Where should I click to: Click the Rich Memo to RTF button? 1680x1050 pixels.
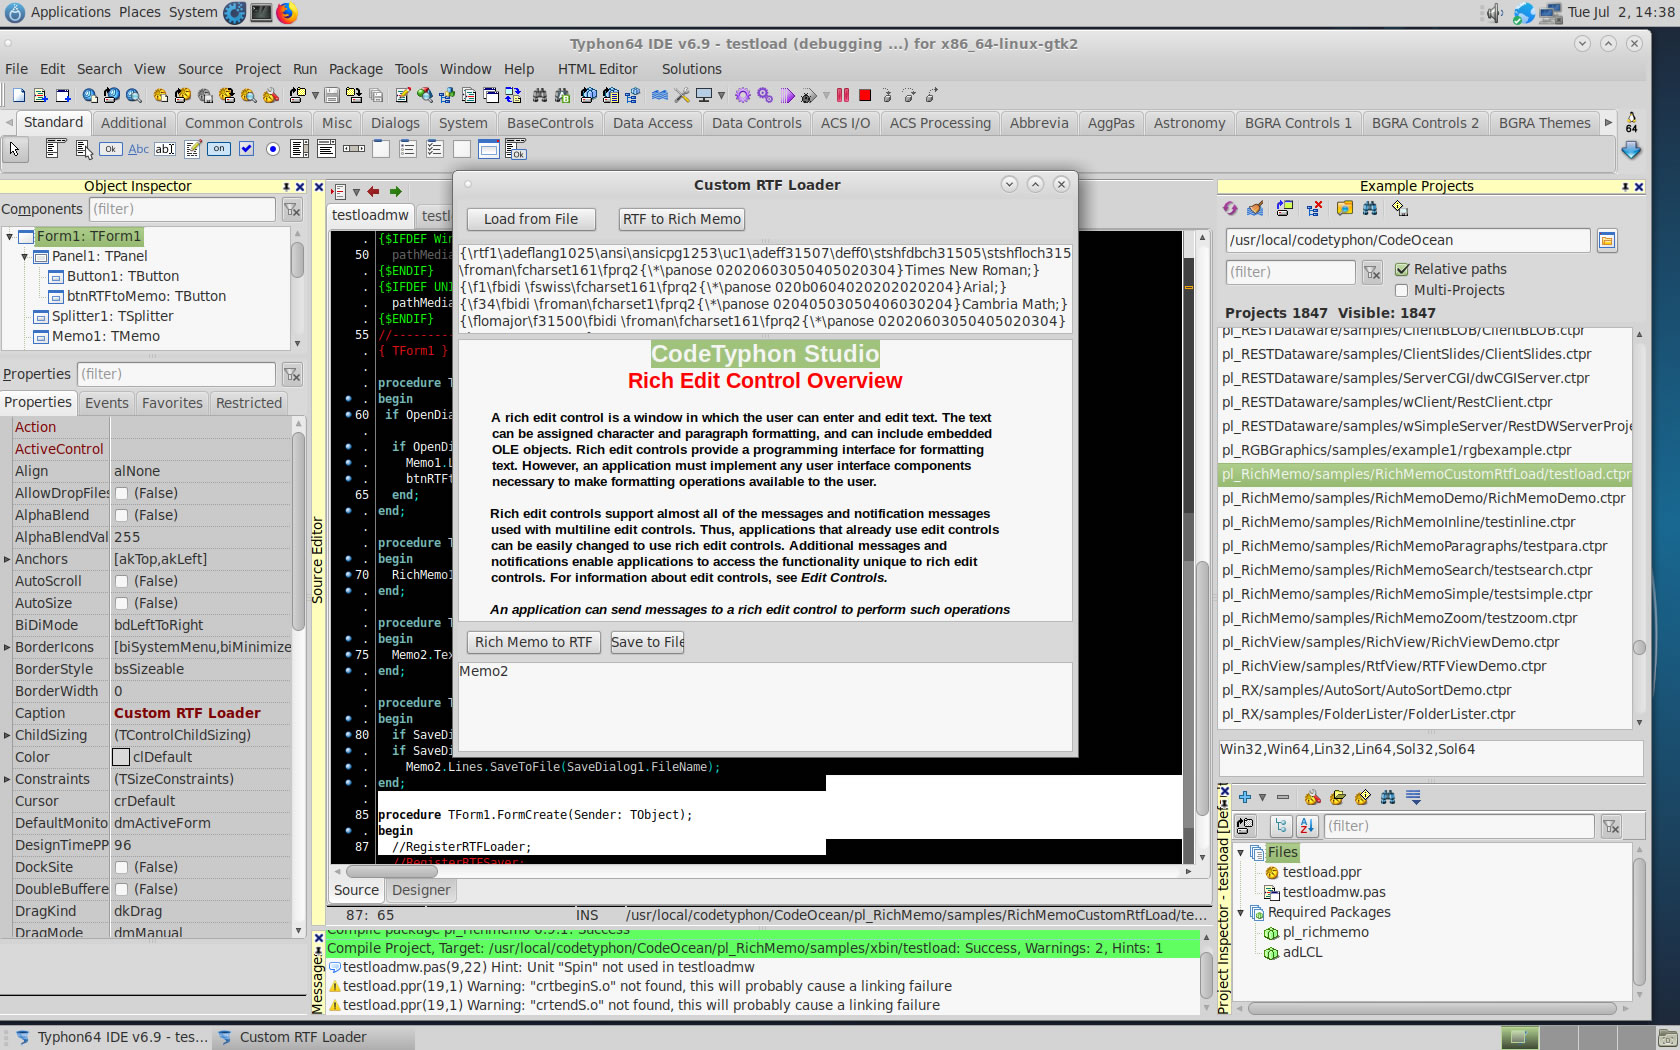(534, 642)
